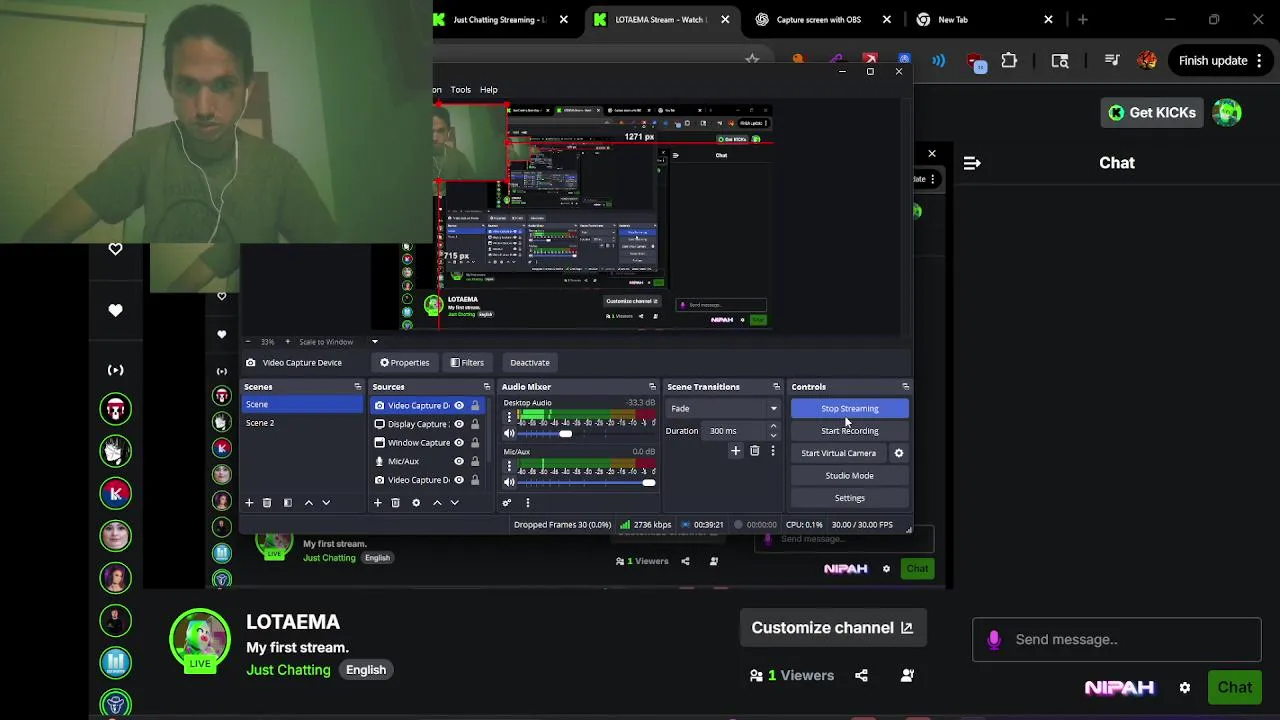Viewport: 1280px width, 720px height.
Task: Click Start Recording button
Action: pos(850,431)
